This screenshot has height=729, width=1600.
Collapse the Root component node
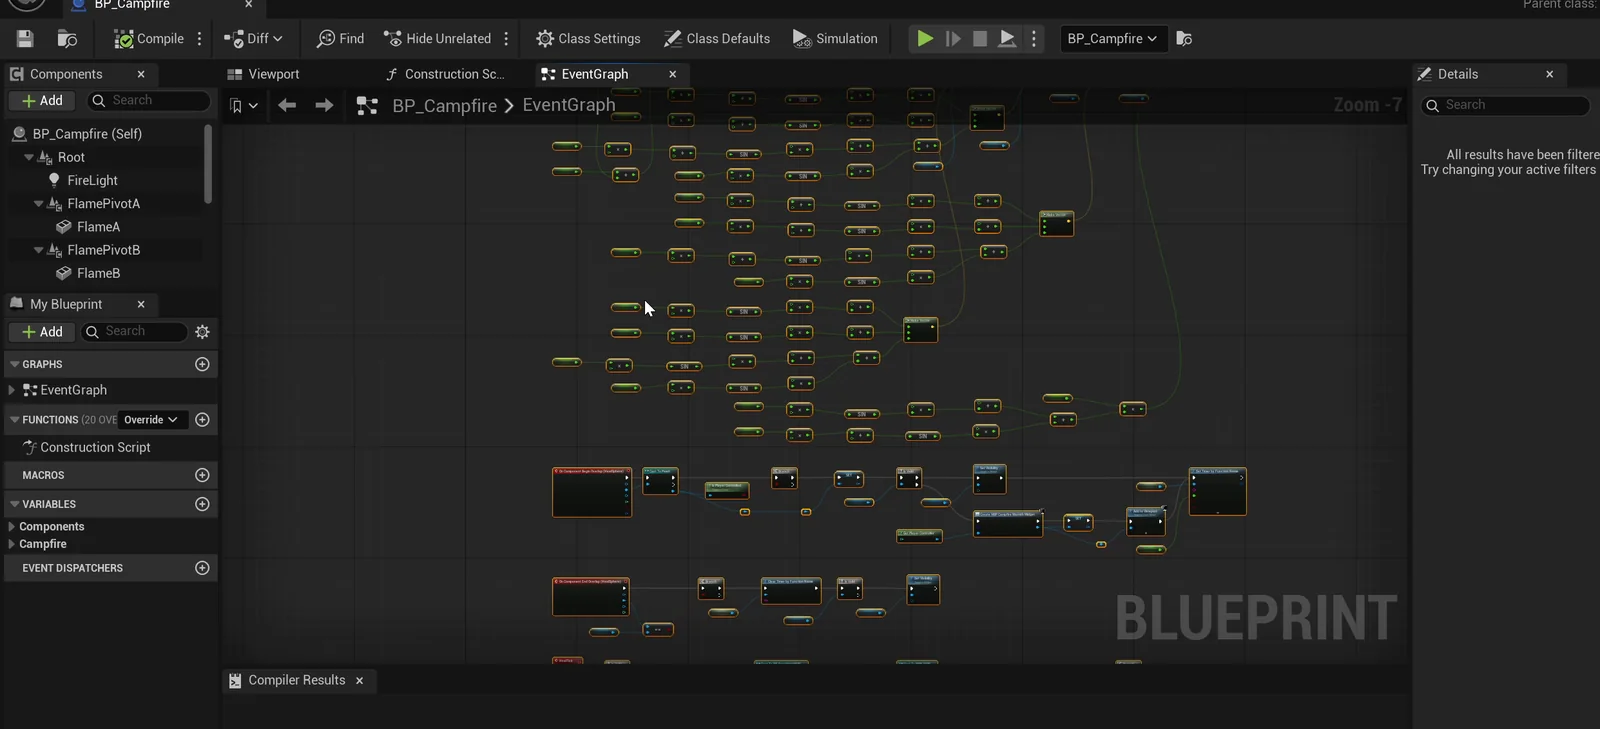[x=29, y=158]
